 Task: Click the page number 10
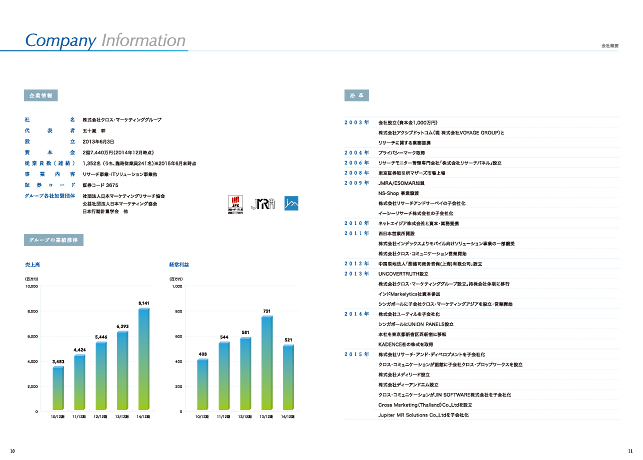pyautogui.click(x=12, y=451)
